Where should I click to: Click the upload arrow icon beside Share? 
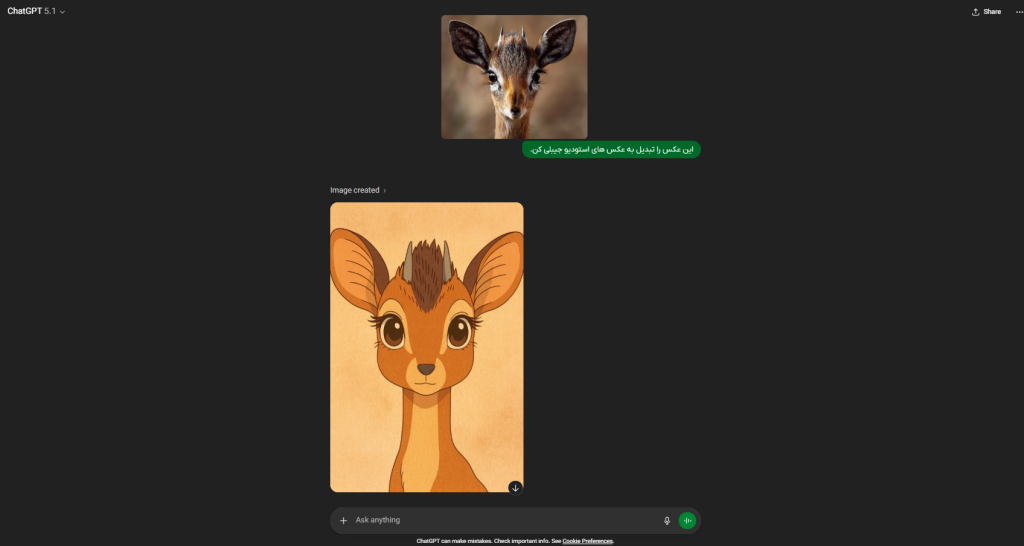975,12
